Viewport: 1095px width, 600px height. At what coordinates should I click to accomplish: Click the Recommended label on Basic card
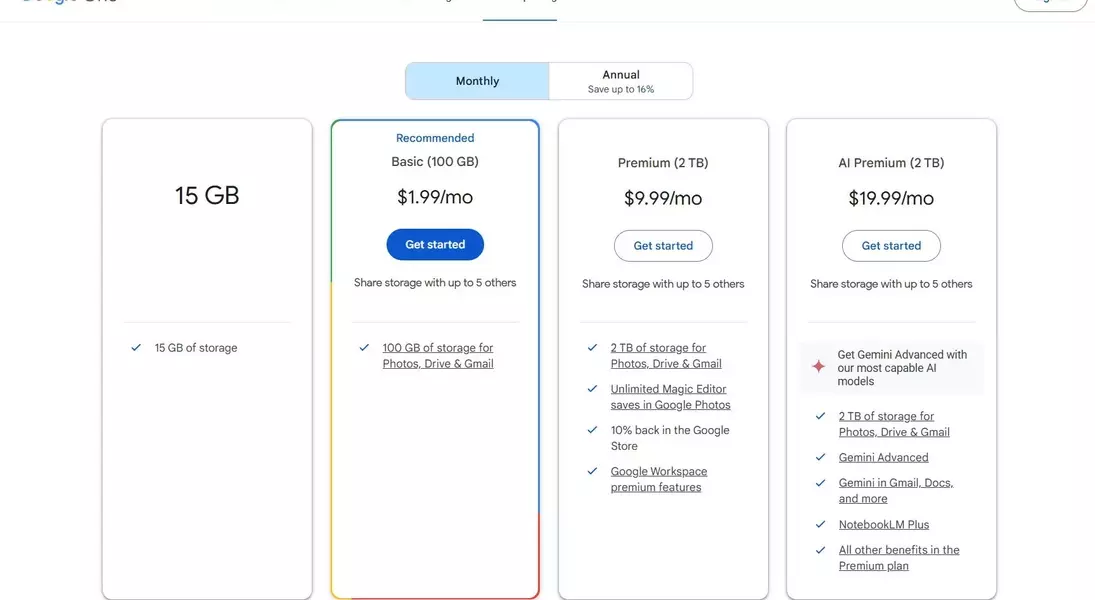435,138
